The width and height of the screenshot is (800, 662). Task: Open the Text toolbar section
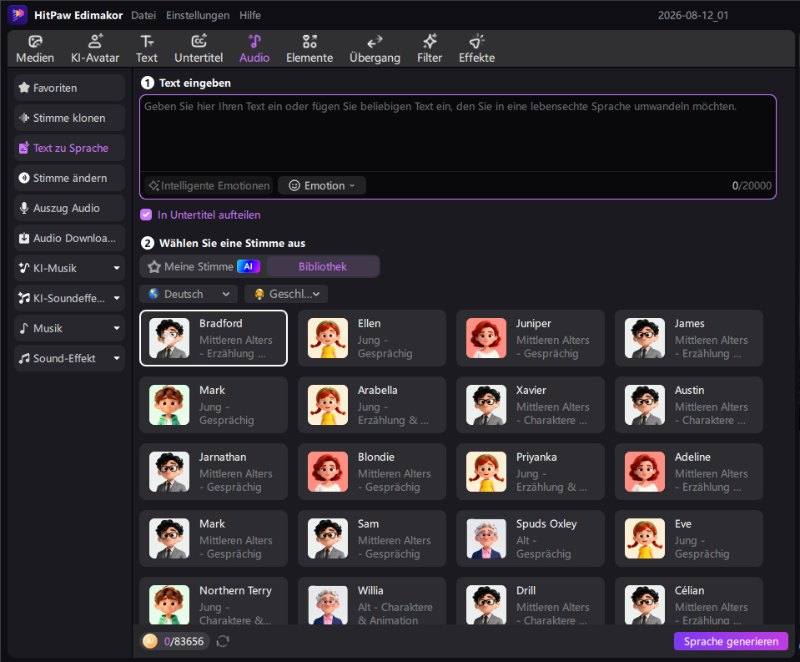point(146,49)
